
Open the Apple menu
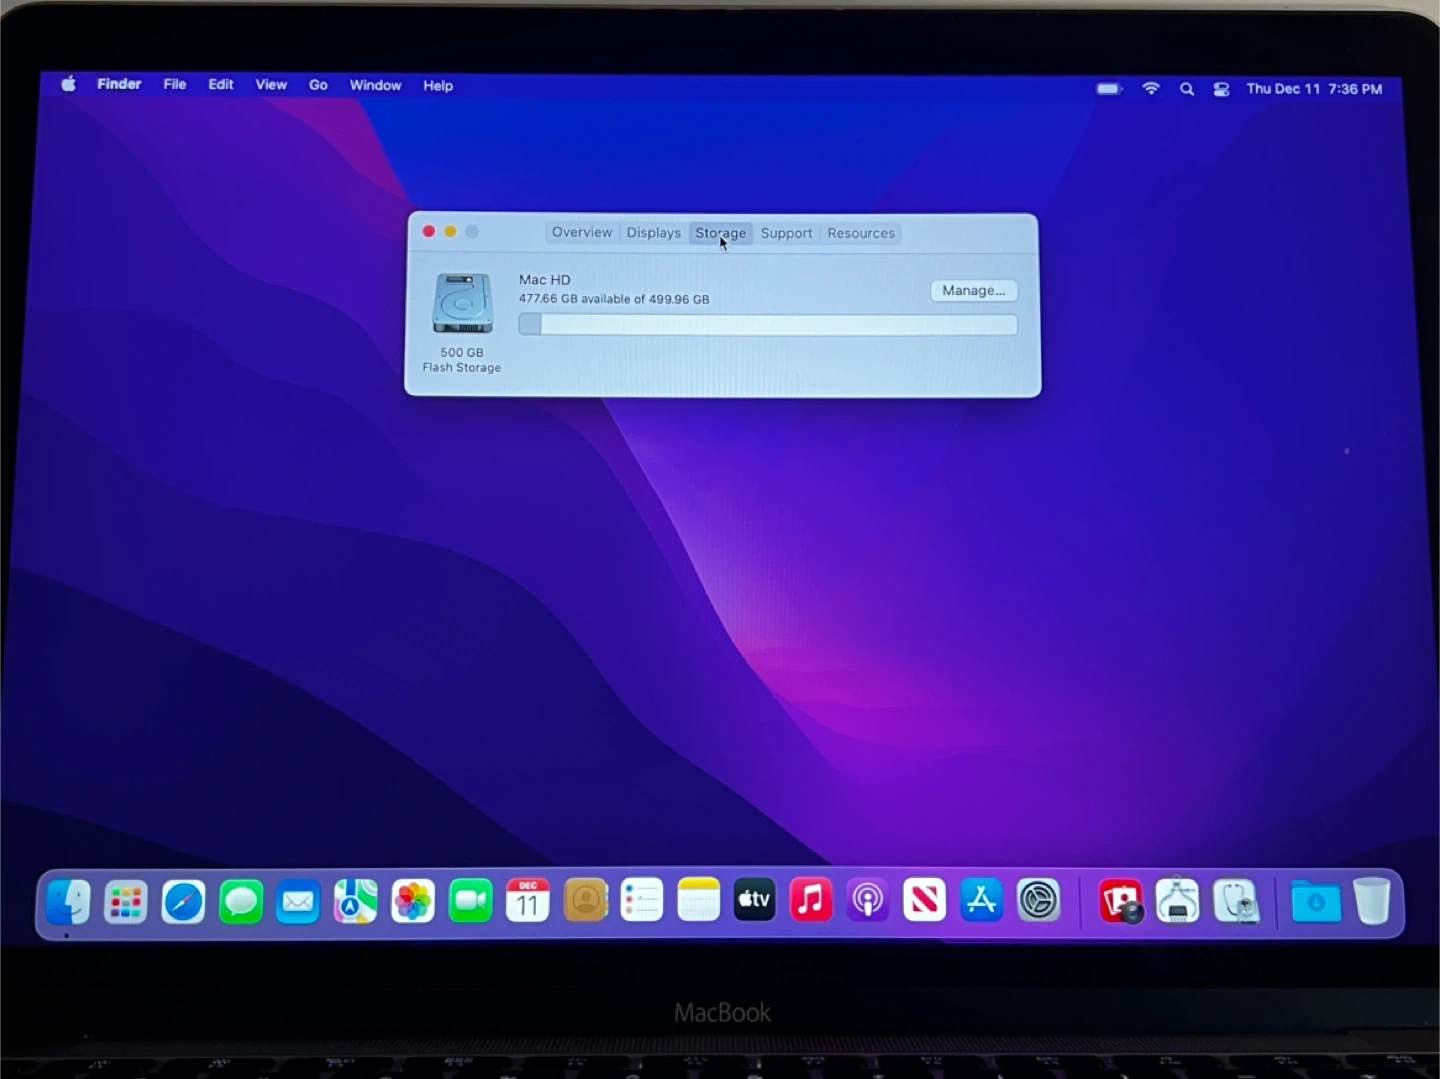[68, 85]
